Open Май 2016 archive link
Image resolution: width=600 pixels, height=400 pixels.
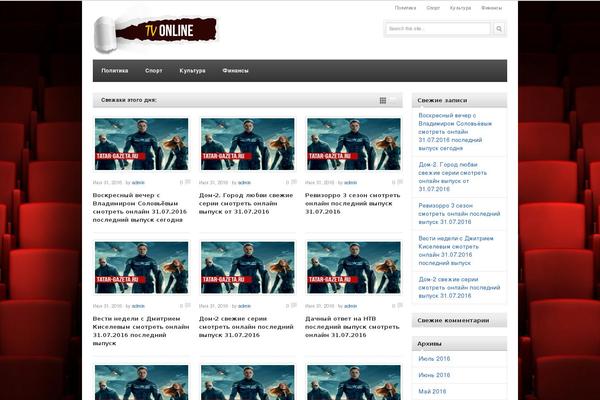pyautogui.click(x=432, y=392)
